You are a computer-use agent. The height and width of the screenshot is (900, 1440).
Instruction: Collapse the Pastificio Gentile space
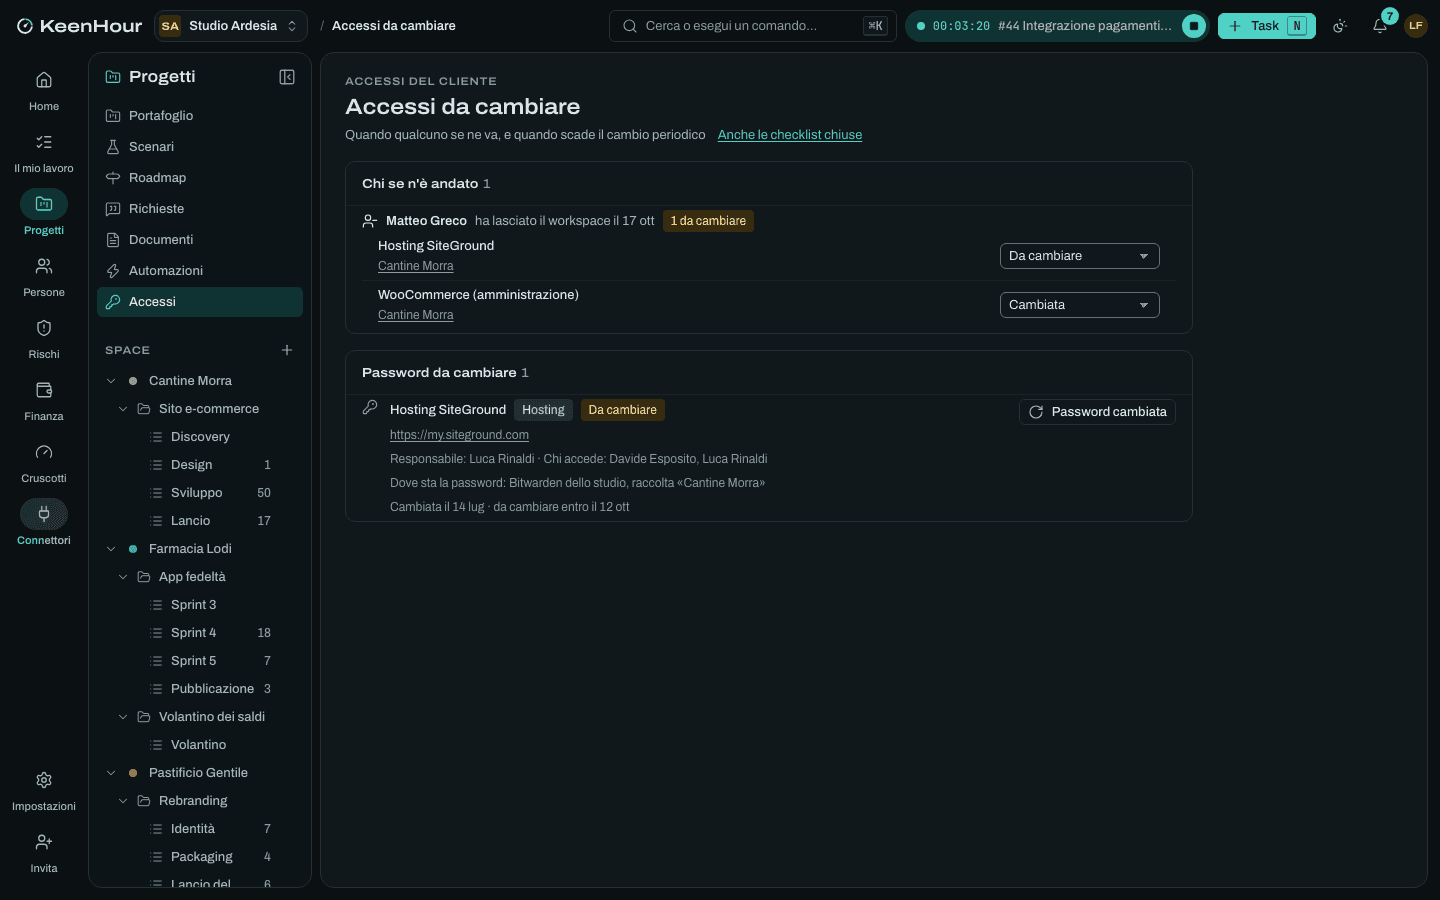point(111,773)
